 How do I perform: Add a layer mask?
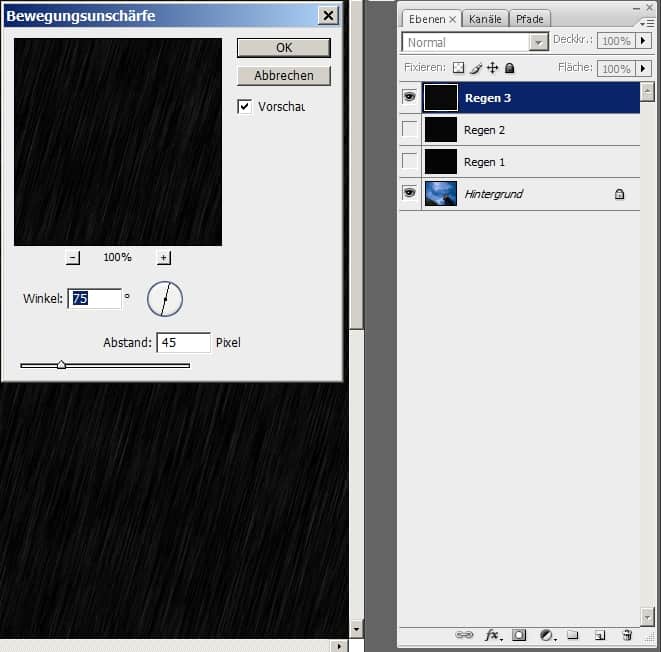pos(519,635)
